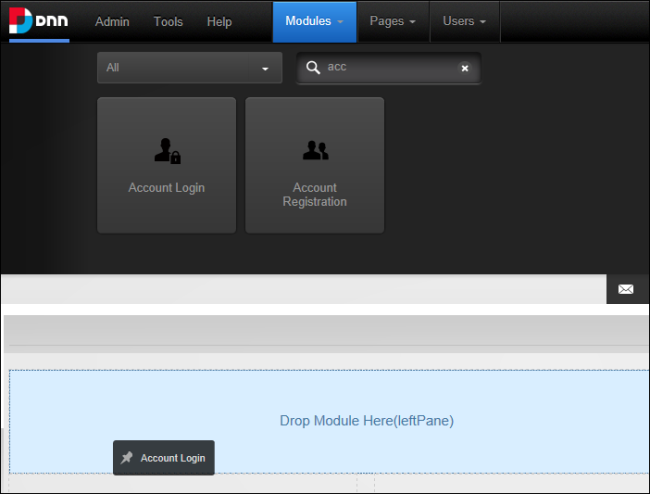Image resolution: width=650 pixels, height=494 pixels.
Task: Click the Account Registration people icon
Action: pos(315,150)
